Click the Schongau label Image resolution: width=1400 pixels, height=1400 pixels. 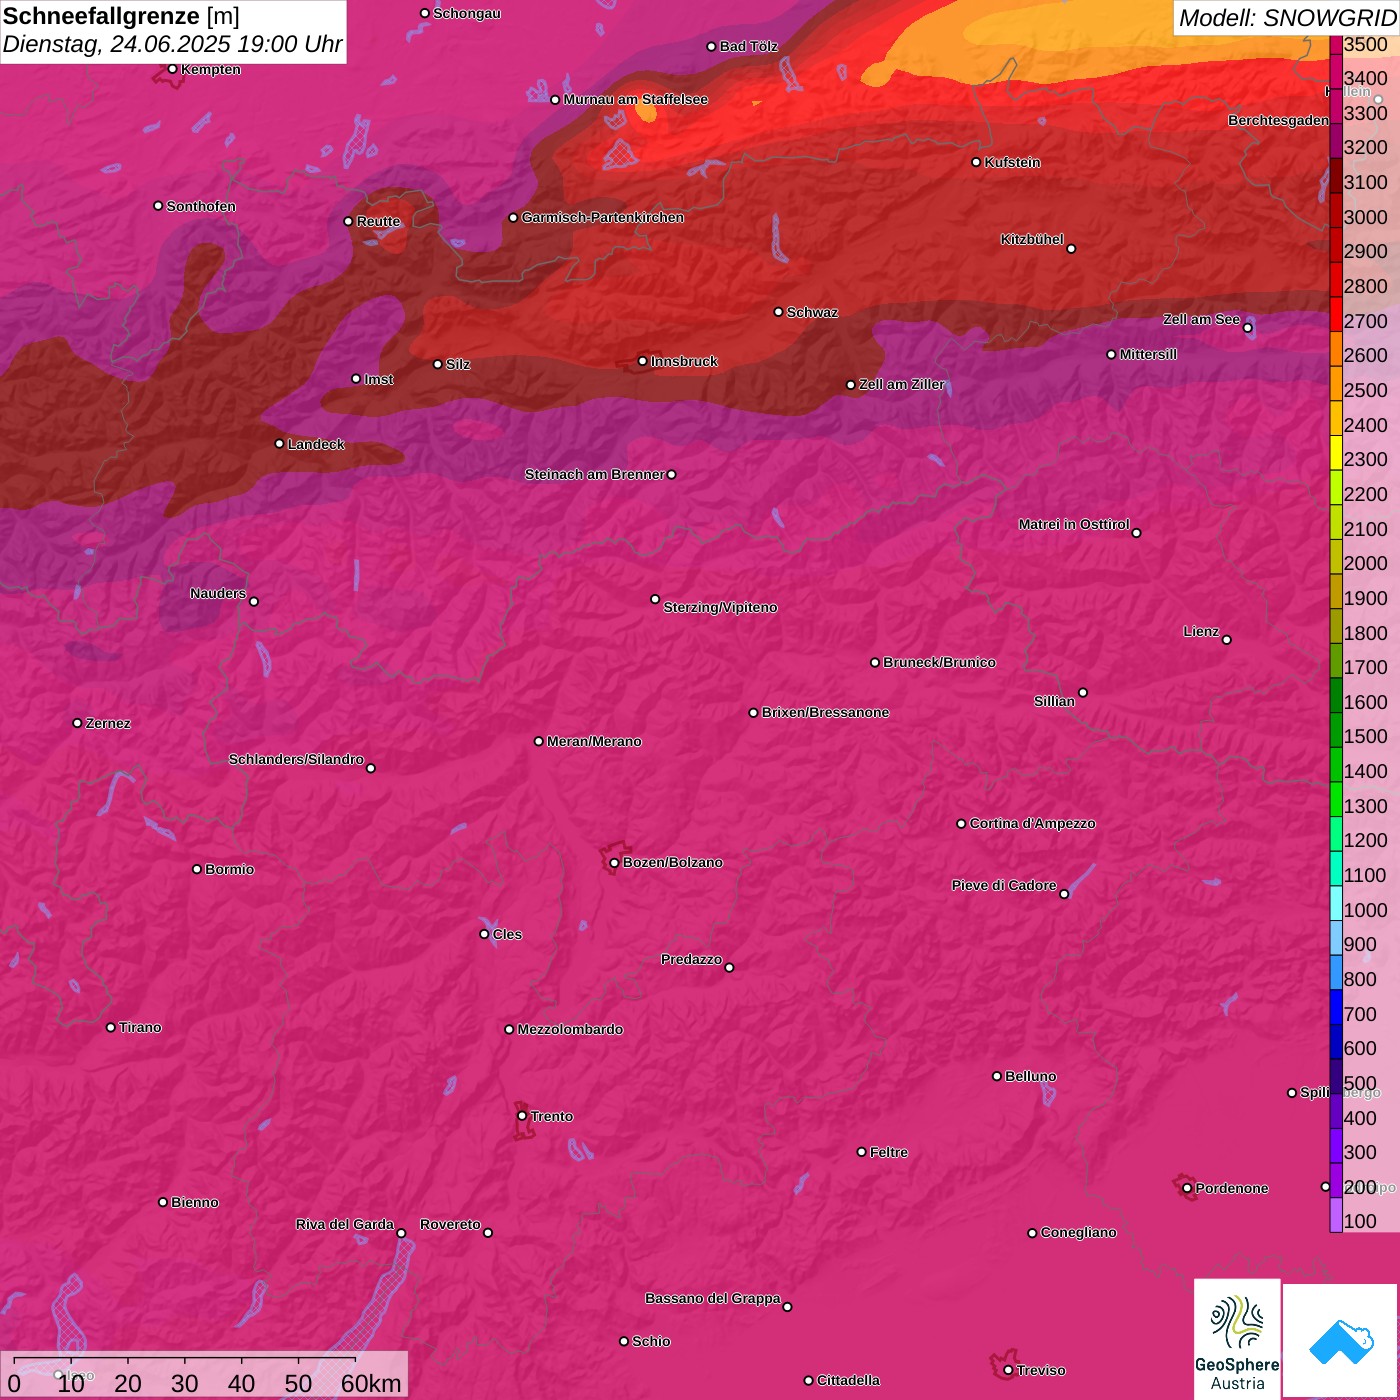467,13
